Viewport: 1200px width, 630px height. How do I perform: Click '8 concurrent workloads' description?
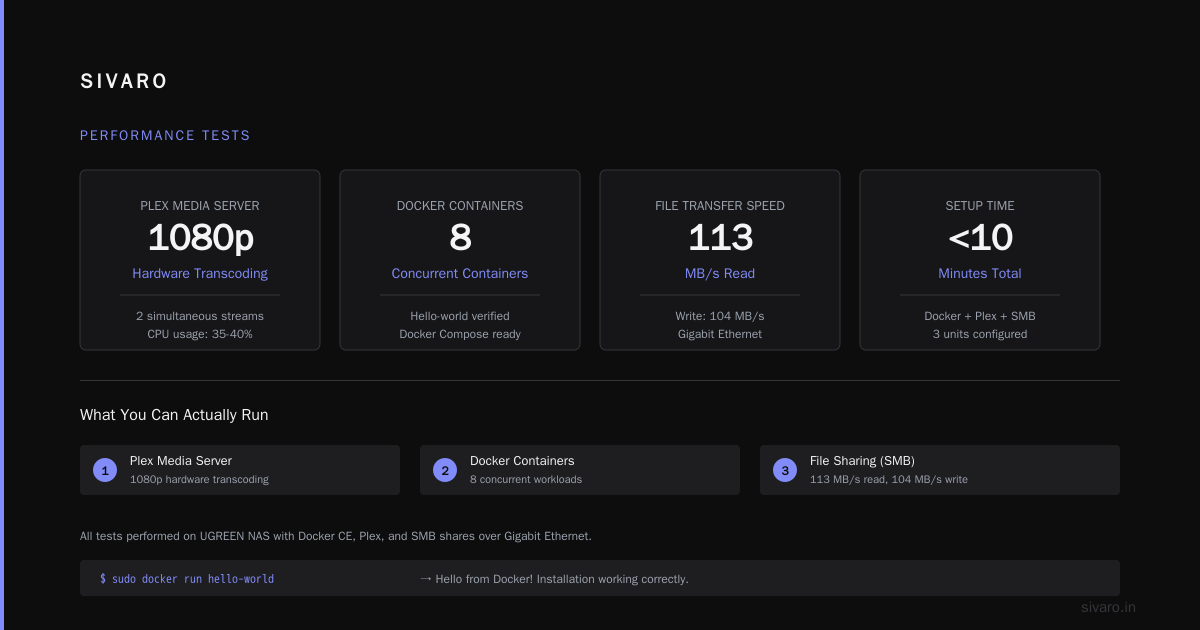click(526, 479)
